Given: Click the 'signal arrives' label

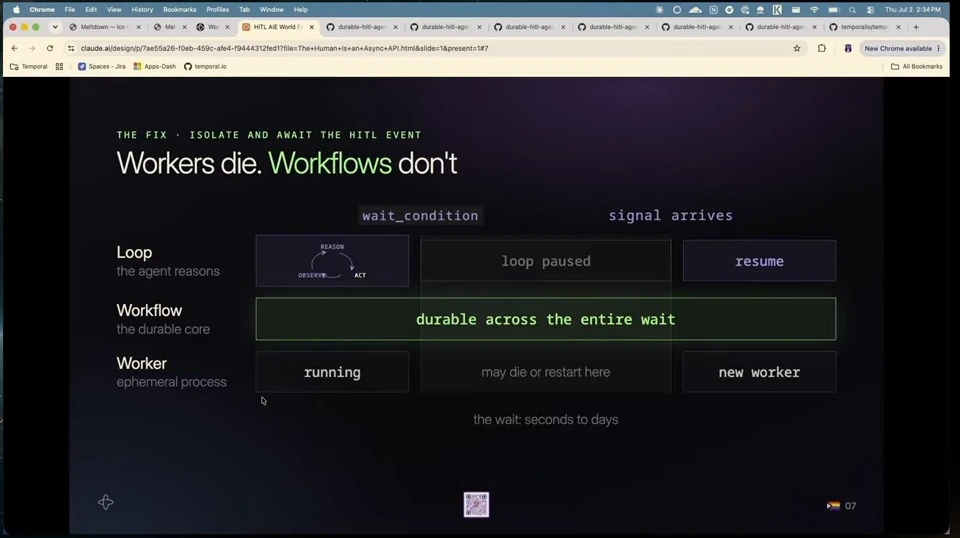Looking at the screenshot, I should click(670, 215).
